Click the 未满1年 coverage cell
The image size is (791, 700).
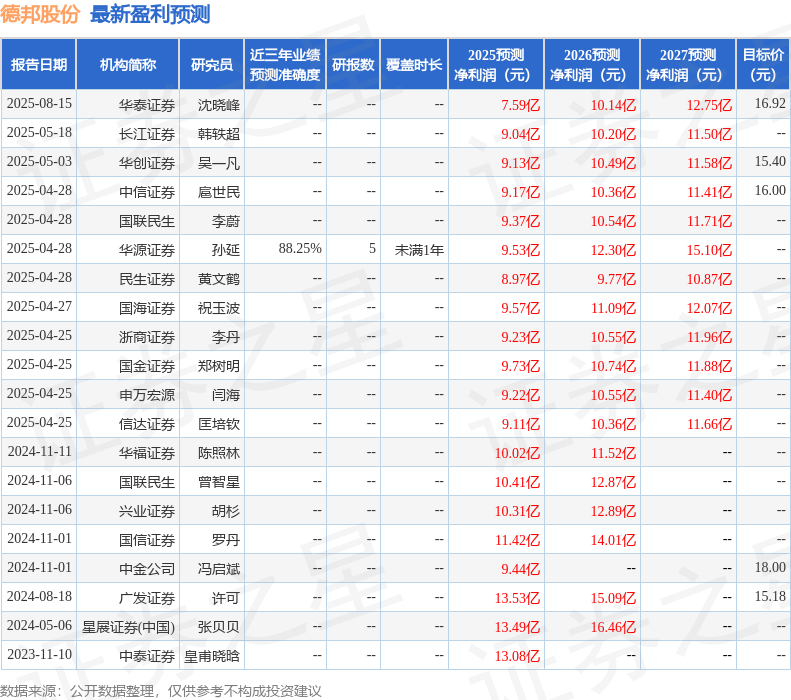419,250
